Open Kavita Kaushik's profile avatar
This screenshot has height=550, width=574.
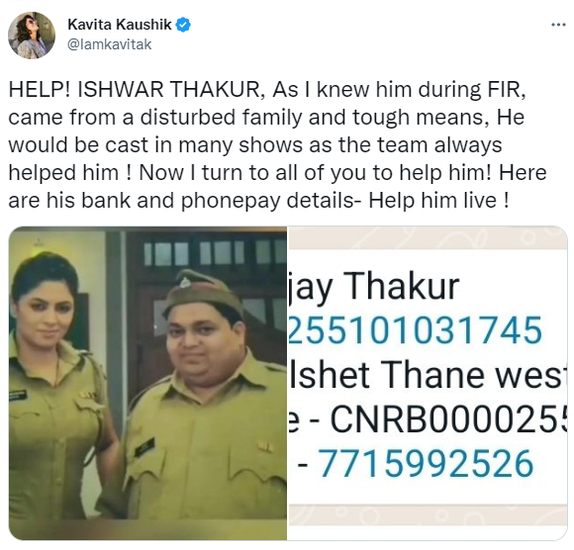32,35
